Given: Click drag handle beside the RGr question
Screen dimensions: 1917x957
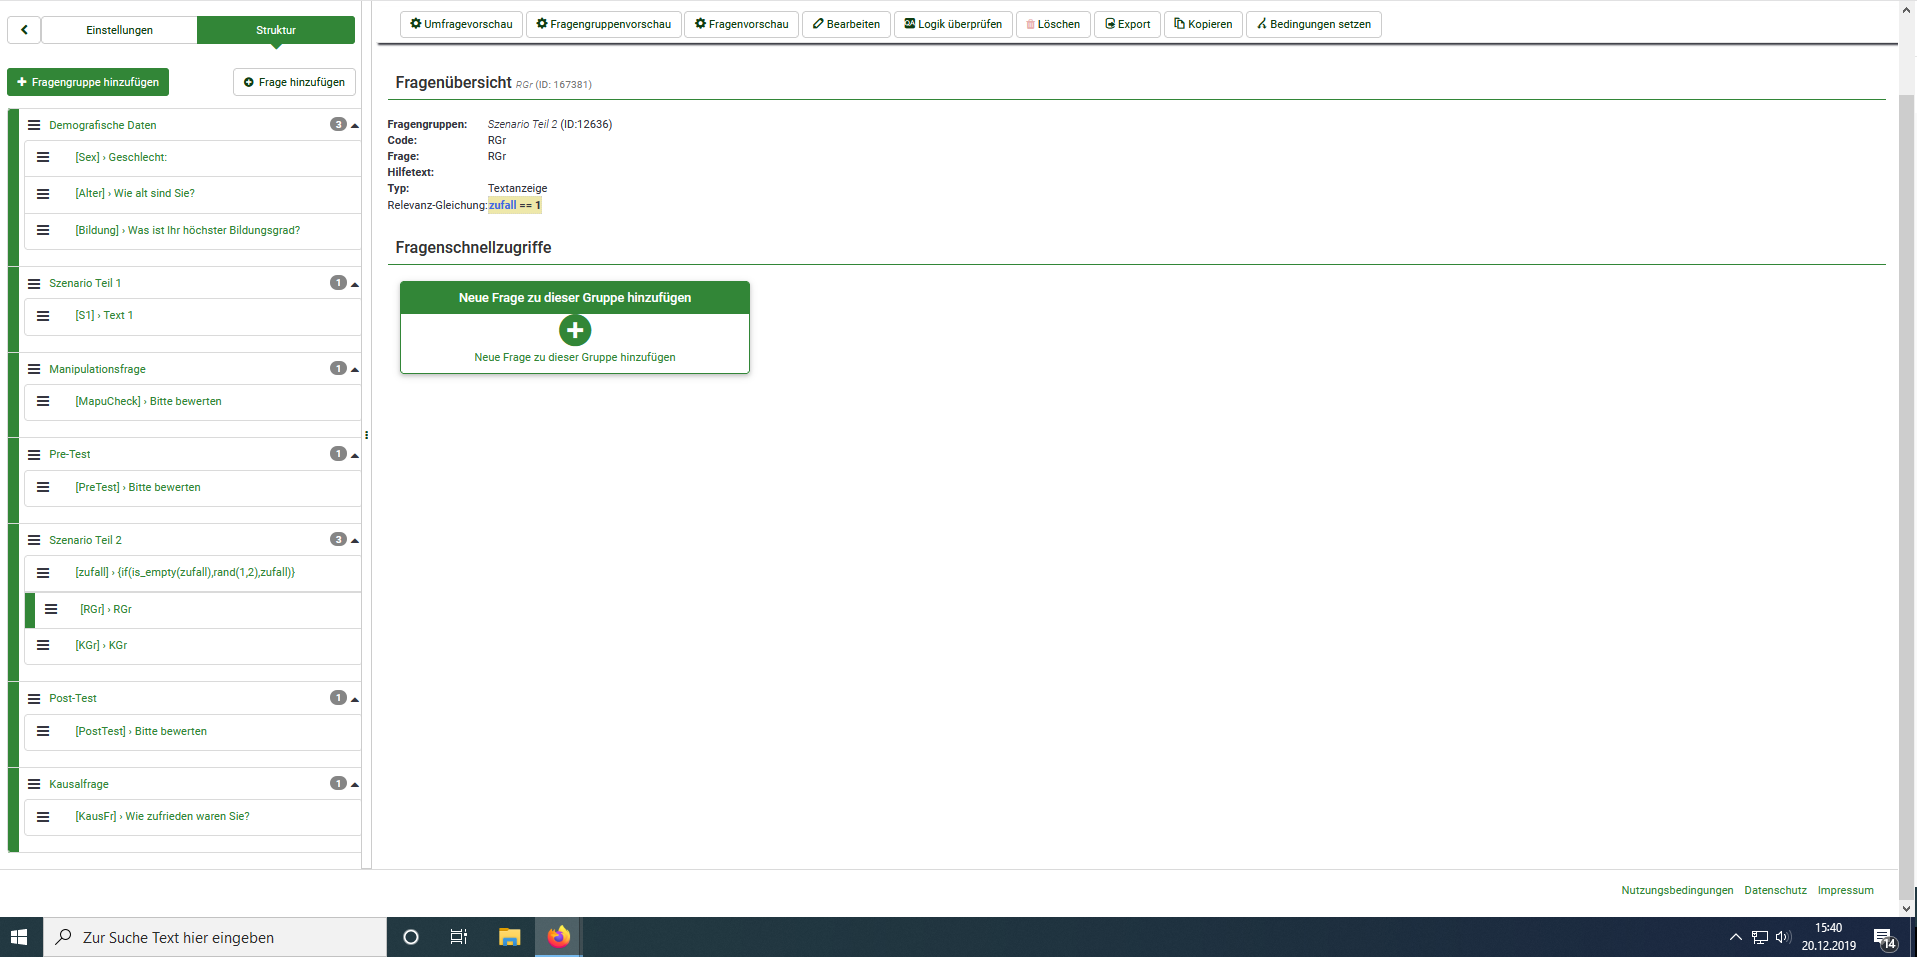Looking at the screenshot, I should point(51,609).
